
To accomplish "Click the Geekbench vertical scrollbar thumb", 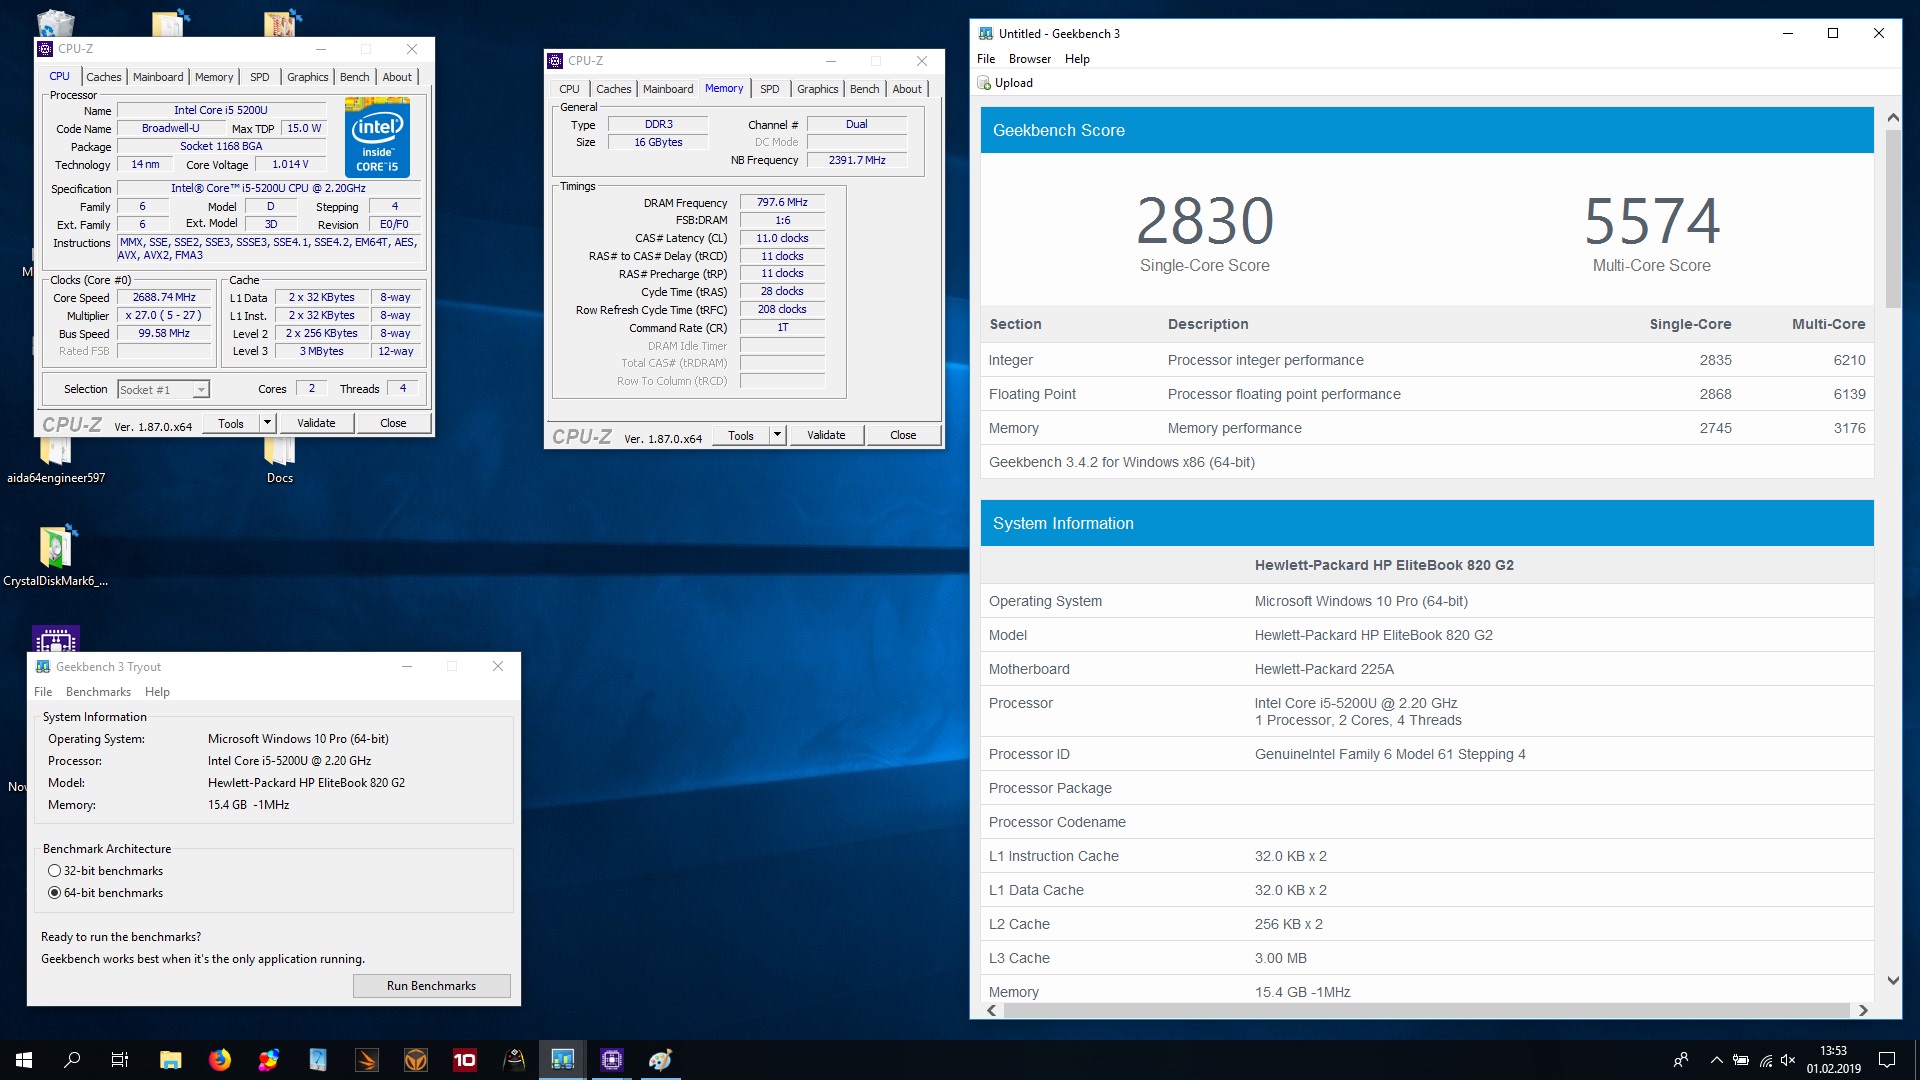I will point(1893,218).
